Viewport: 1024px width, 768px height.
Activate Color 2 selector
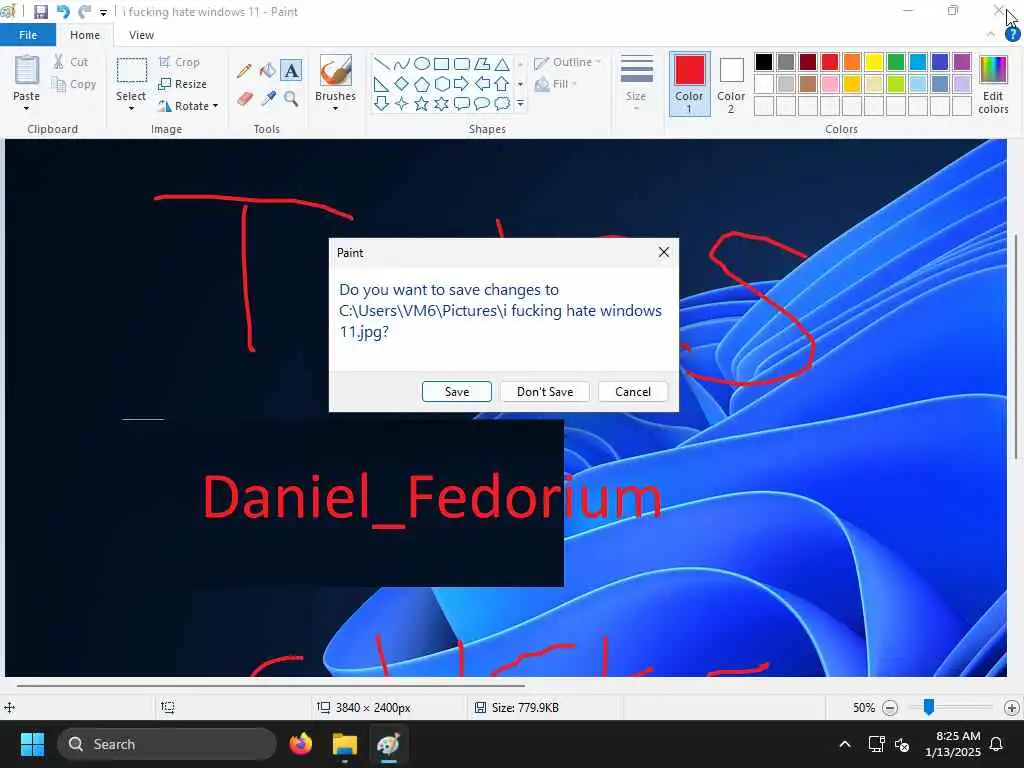[731, 84]
